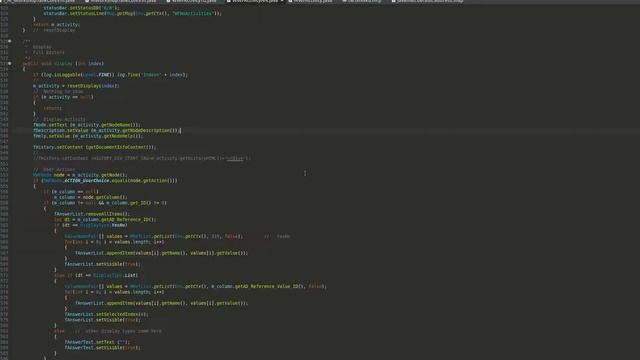The height and width of the screenshot is (360, 640).
Task: Click the 'fHelp.setValue' code line
Action: (88, 136)
